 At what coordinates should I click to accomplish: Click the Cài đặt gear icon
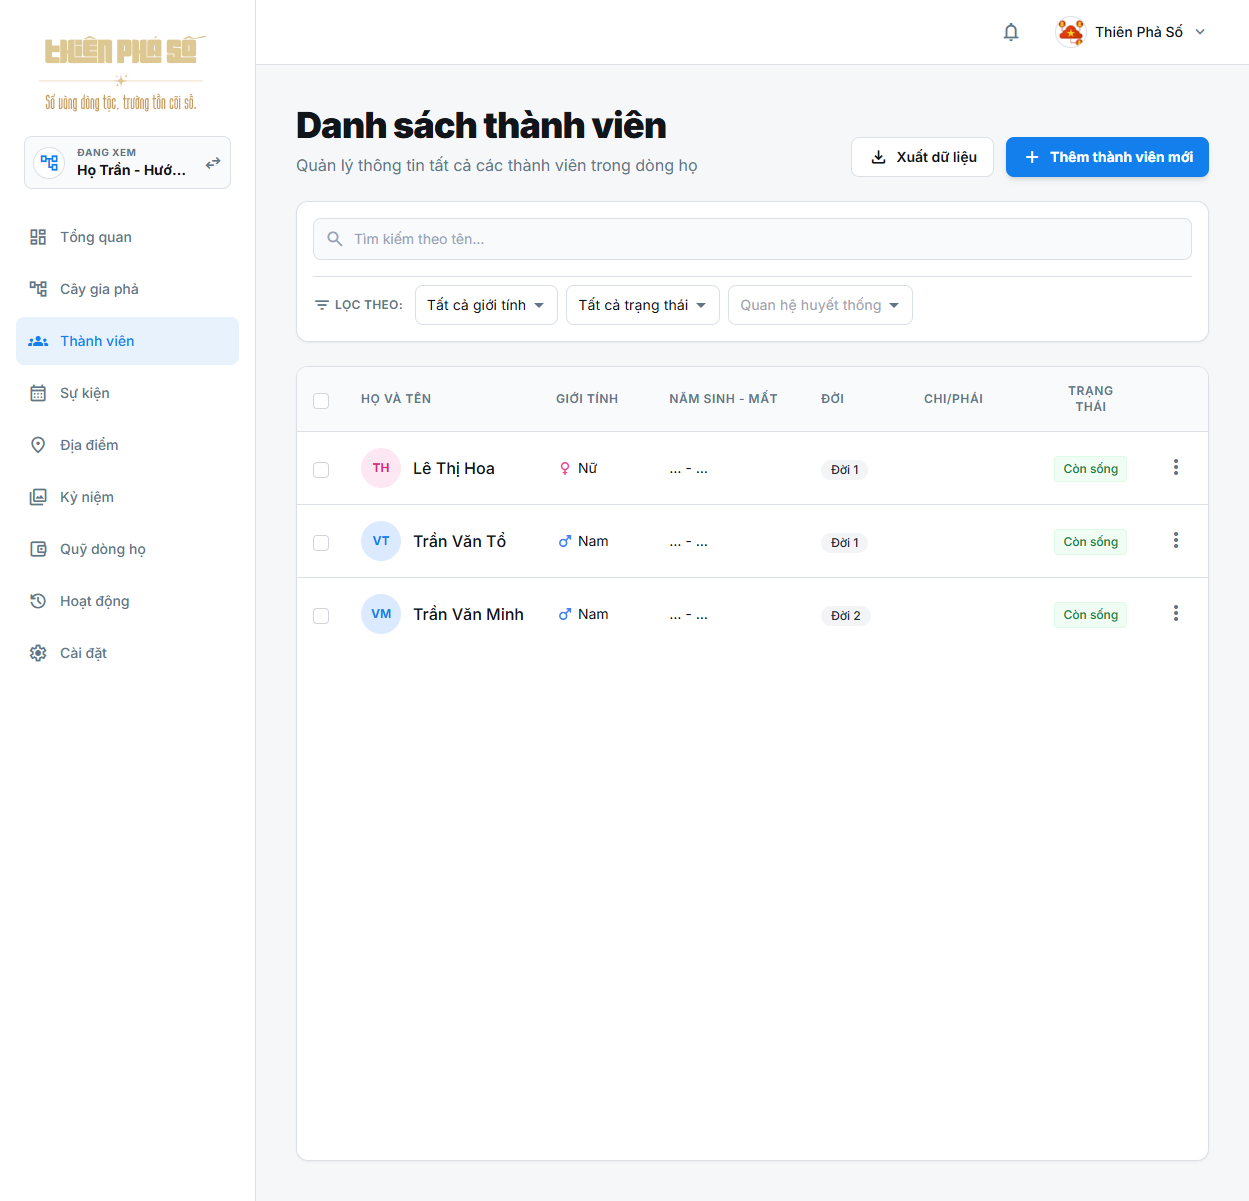pos(38,653)
